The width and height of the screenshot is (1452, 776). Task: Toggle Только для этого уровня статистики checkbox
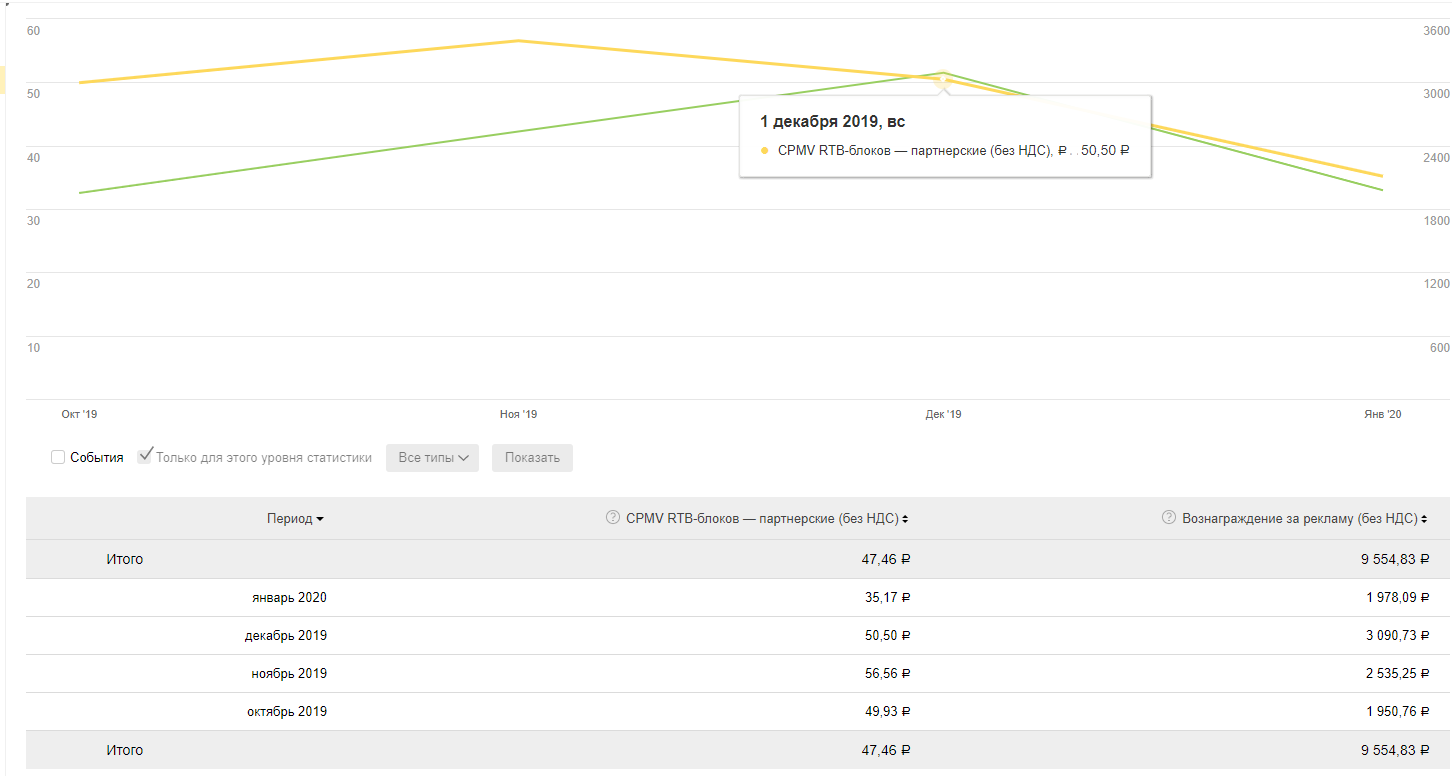[x=145, y=456]
